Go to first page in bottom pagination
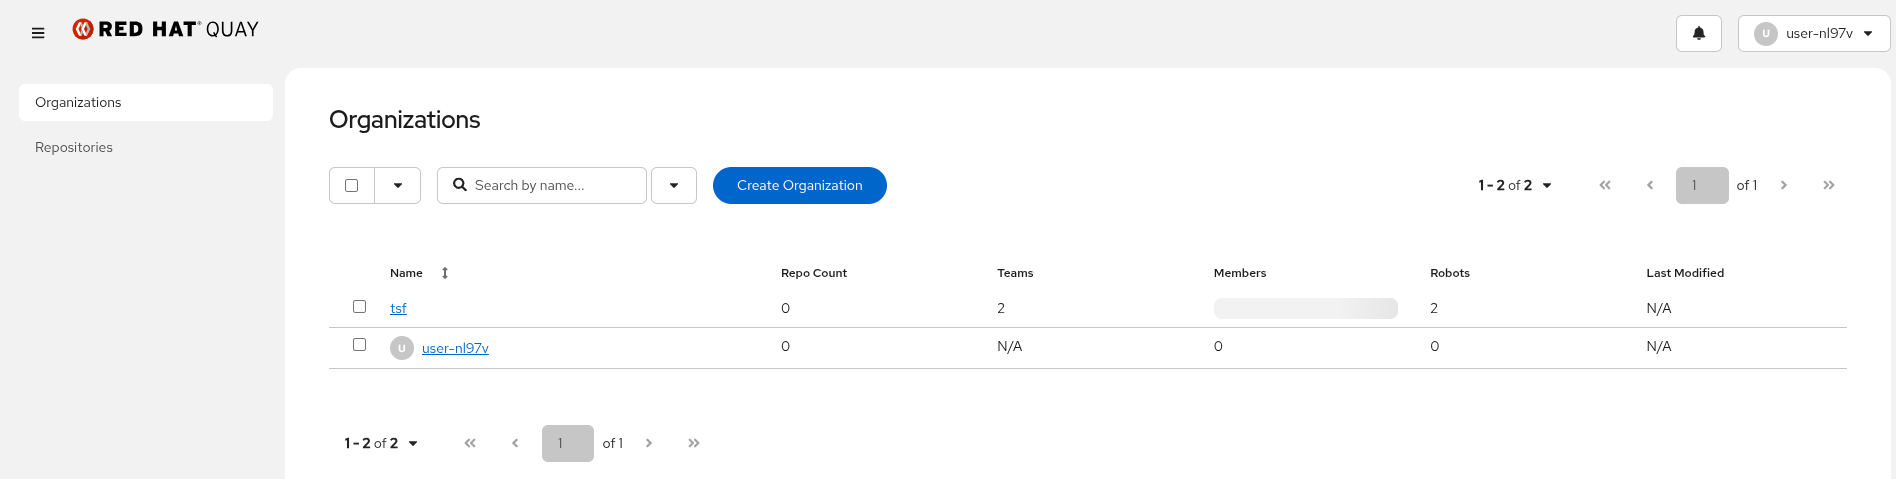Viewport: 1896px width, 479px height. coord(470,443)
